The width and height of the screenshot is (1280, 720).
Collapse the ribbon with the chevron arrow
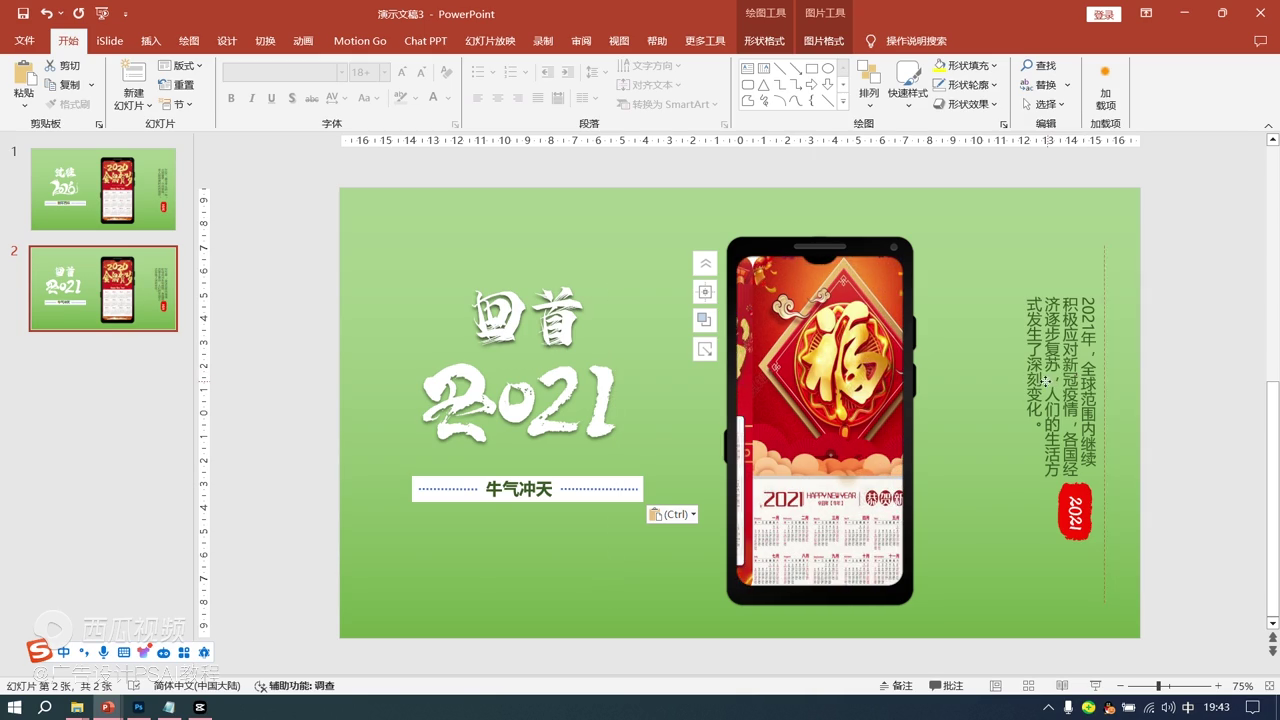(1269, 124)
